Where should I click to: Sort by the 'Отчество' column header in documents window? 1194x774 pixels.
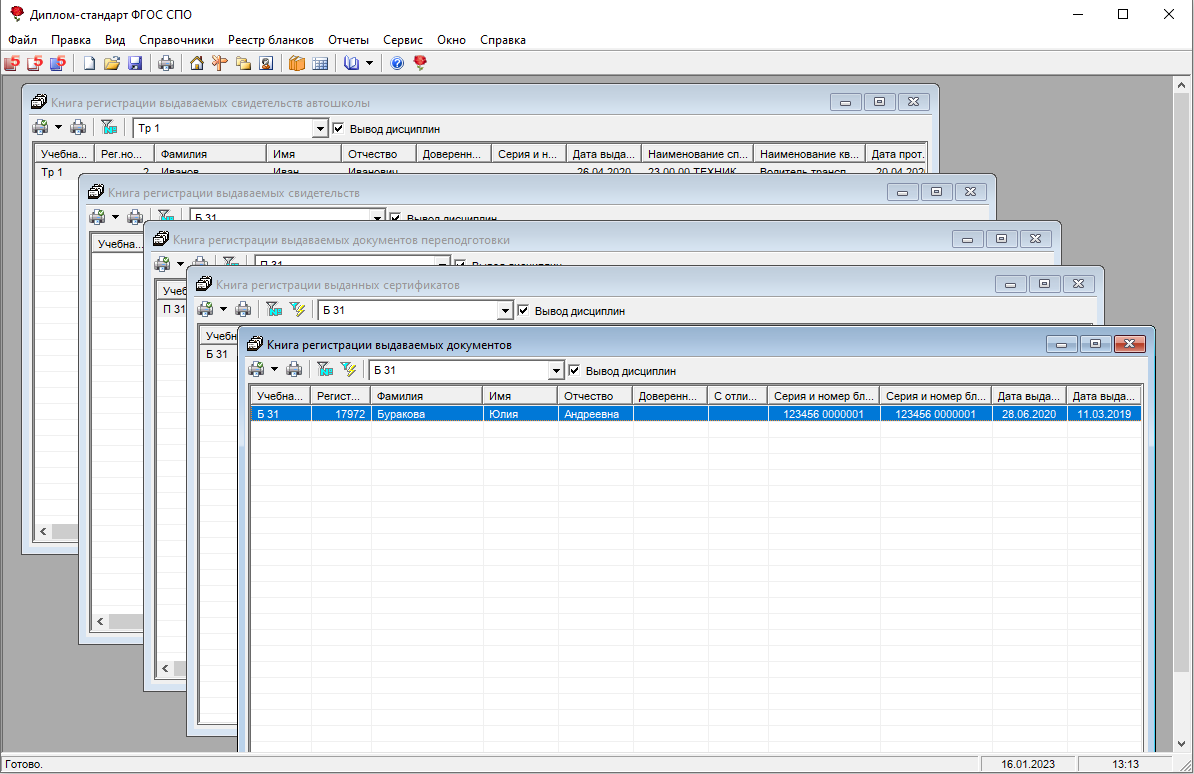click(x=594, y=396)
